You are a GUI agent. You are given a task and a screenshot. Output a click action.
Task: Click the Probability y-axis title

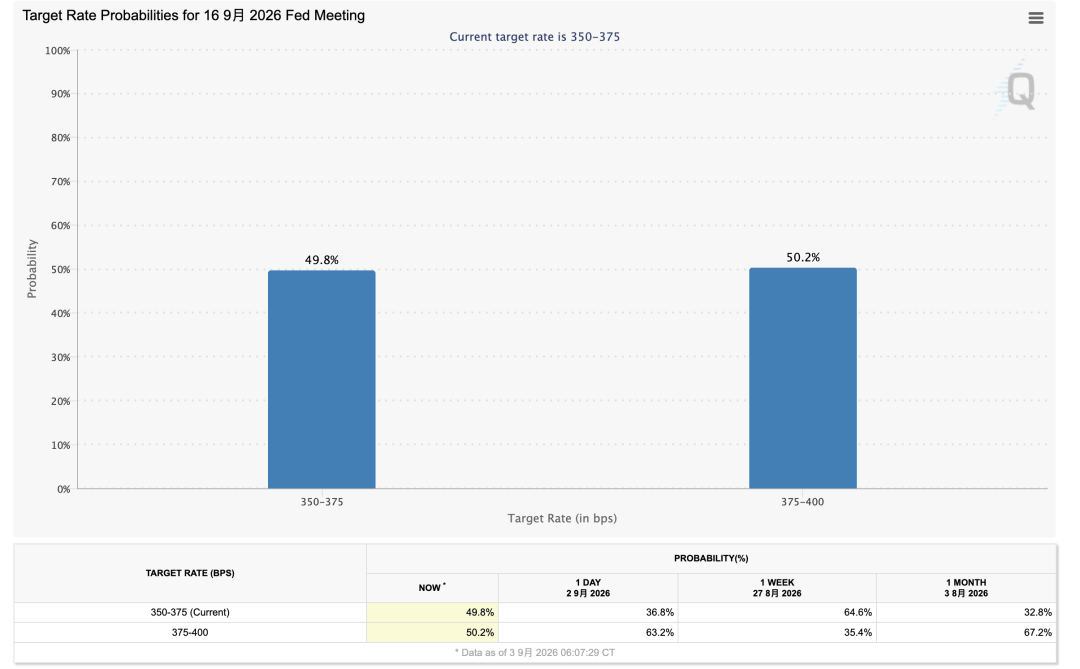click(x=32, y=269)
